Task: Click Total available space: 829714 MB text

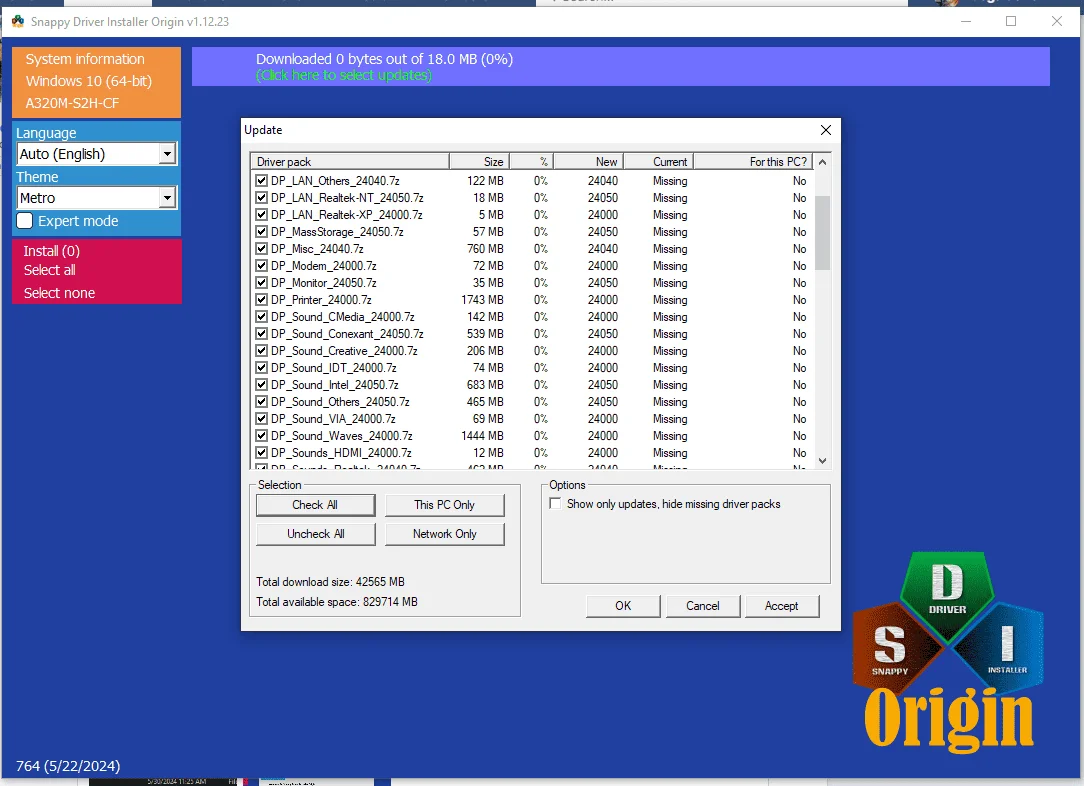Action: pyautogui.click(x=337, y=602)
